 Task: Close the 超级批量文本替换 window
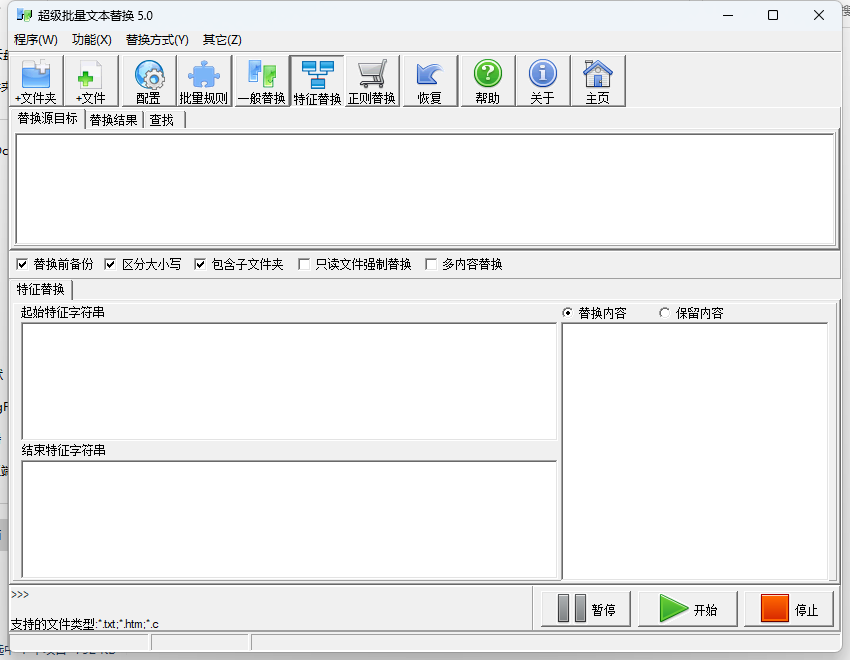coord(819,15)
